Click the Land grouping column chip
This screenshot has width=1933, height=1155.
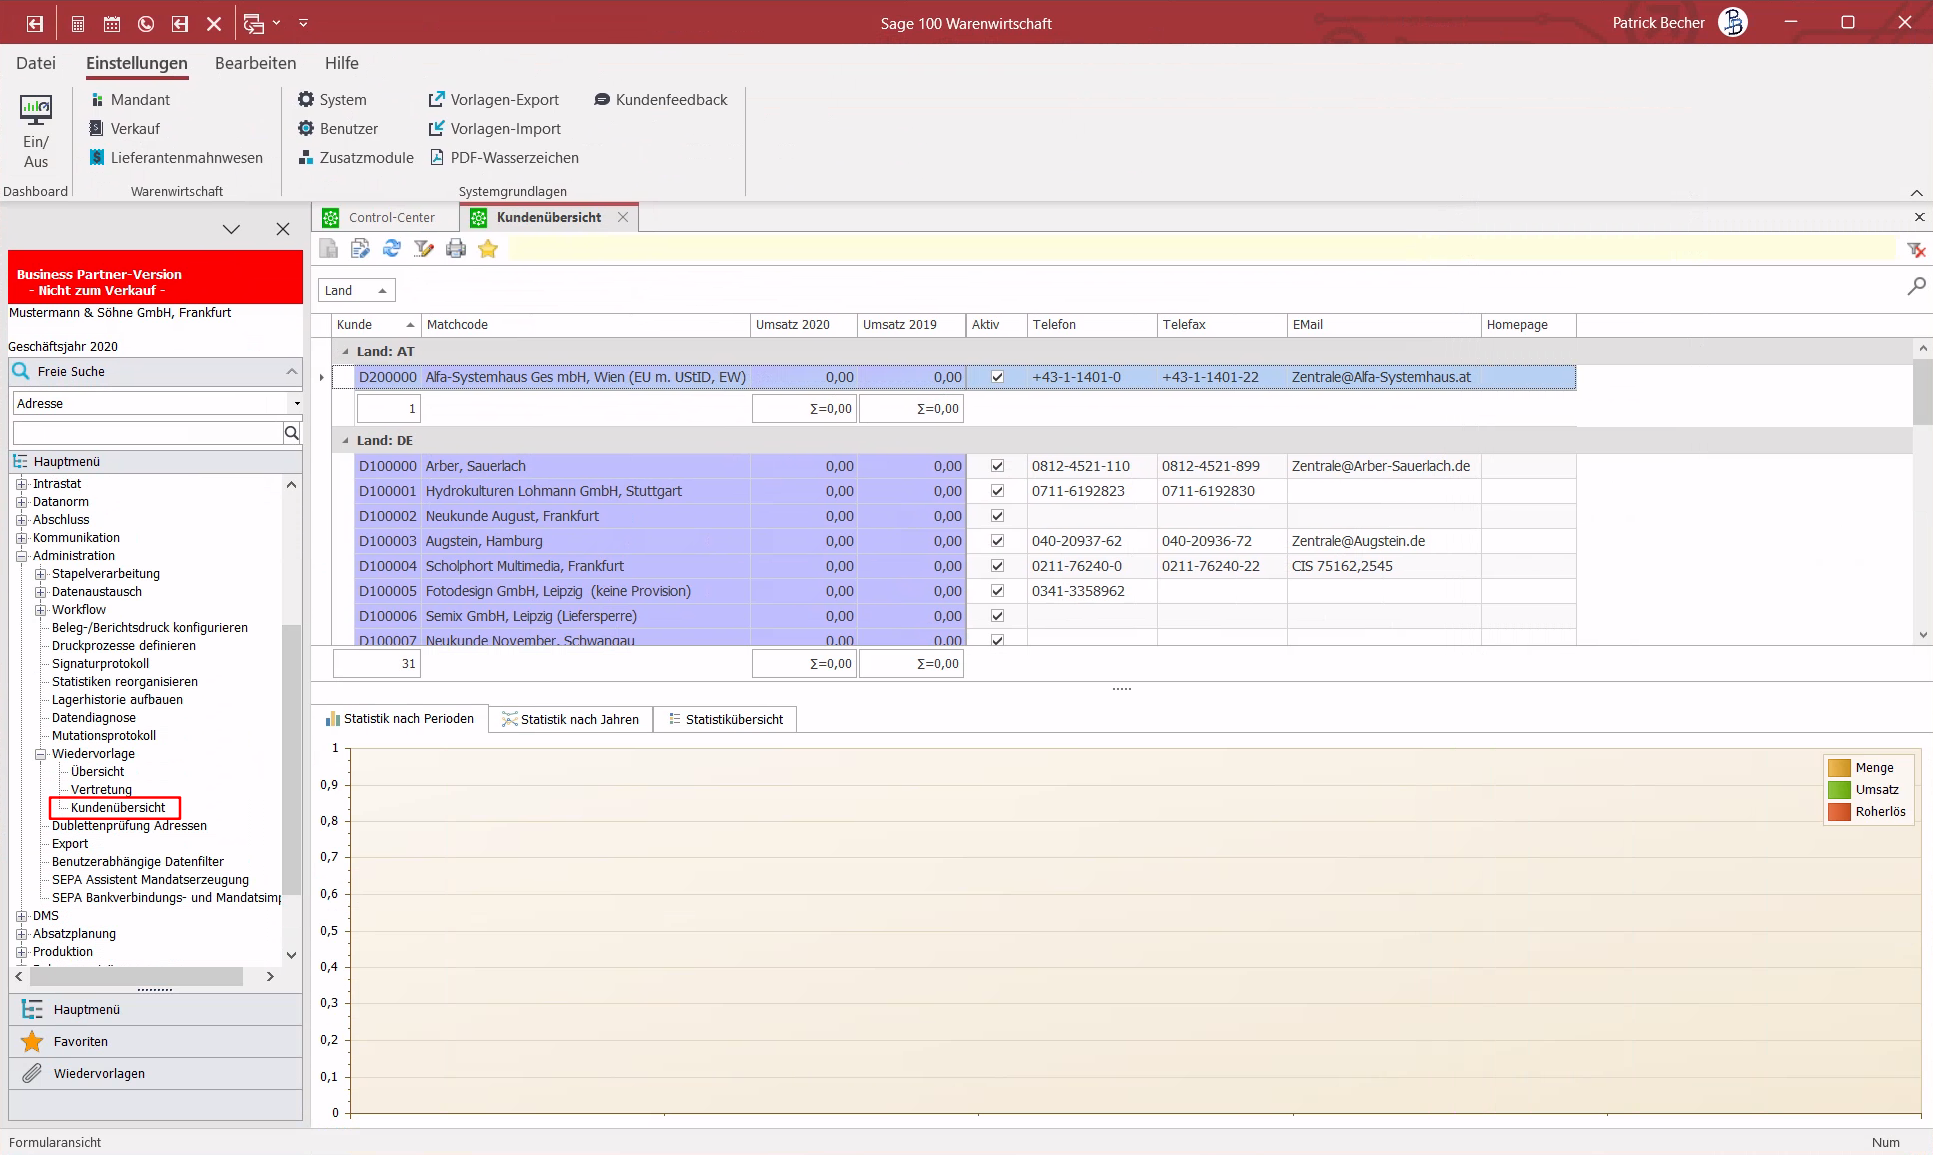point(357,290)
